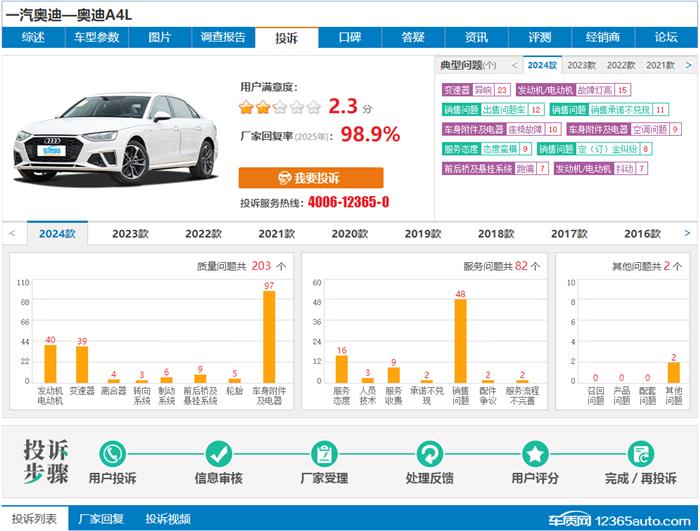This screenshot has width=700, height=531.
Task: Click the 变速器 bar with 39
Action: tap(82, 364)
